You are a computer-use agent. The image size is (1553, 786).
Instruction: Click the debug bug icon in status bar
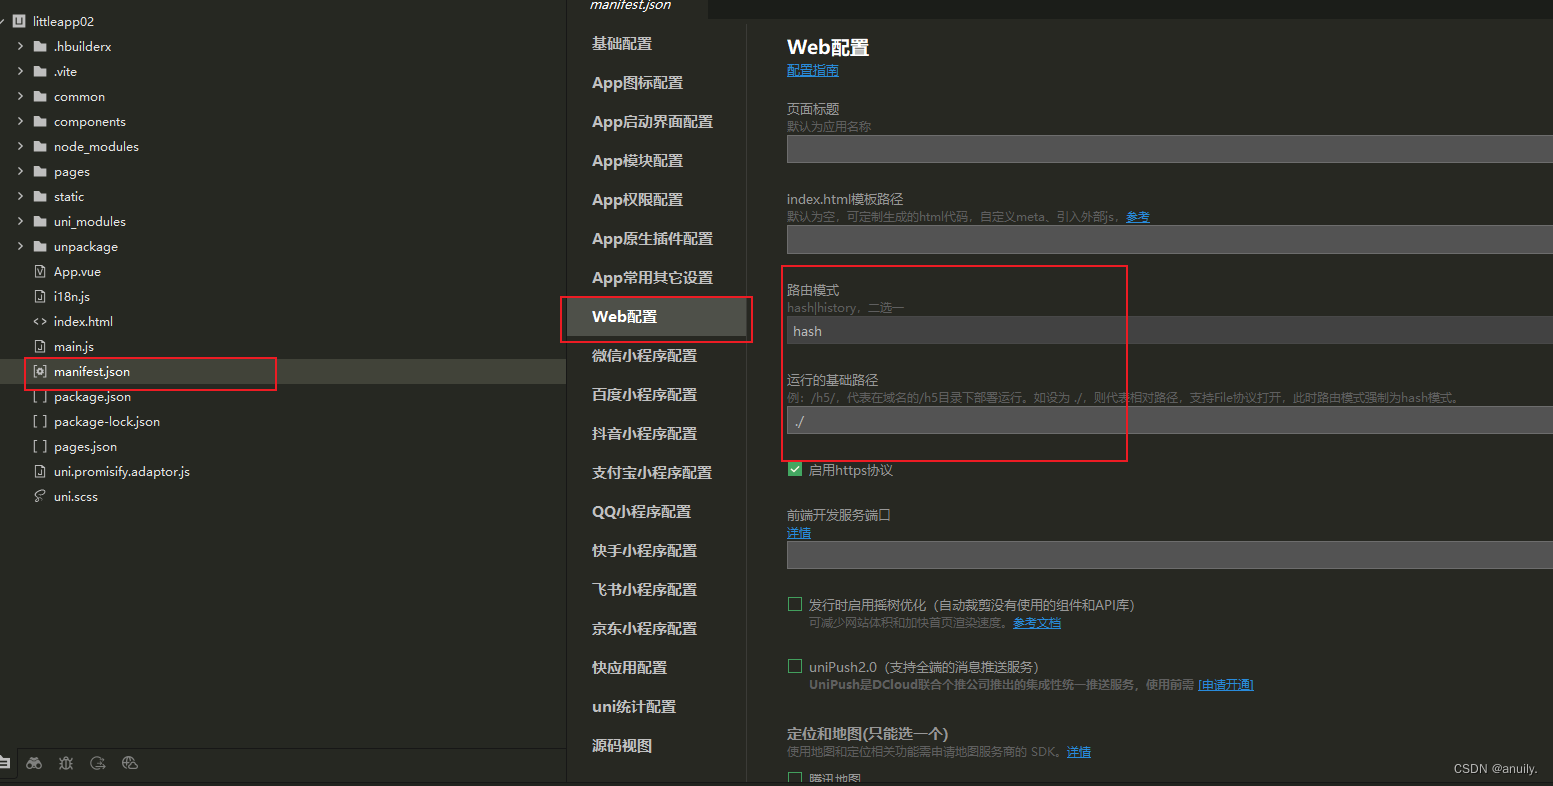point(66,763)
